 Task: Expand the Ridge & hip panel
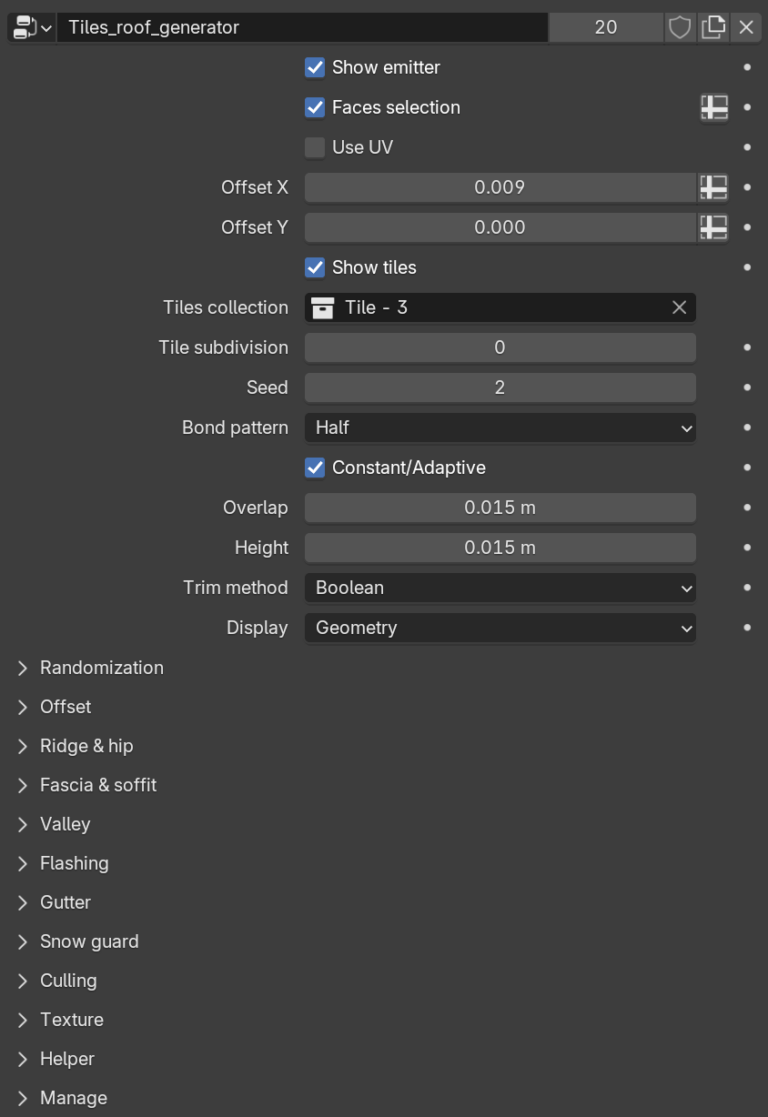click(86, 746)
